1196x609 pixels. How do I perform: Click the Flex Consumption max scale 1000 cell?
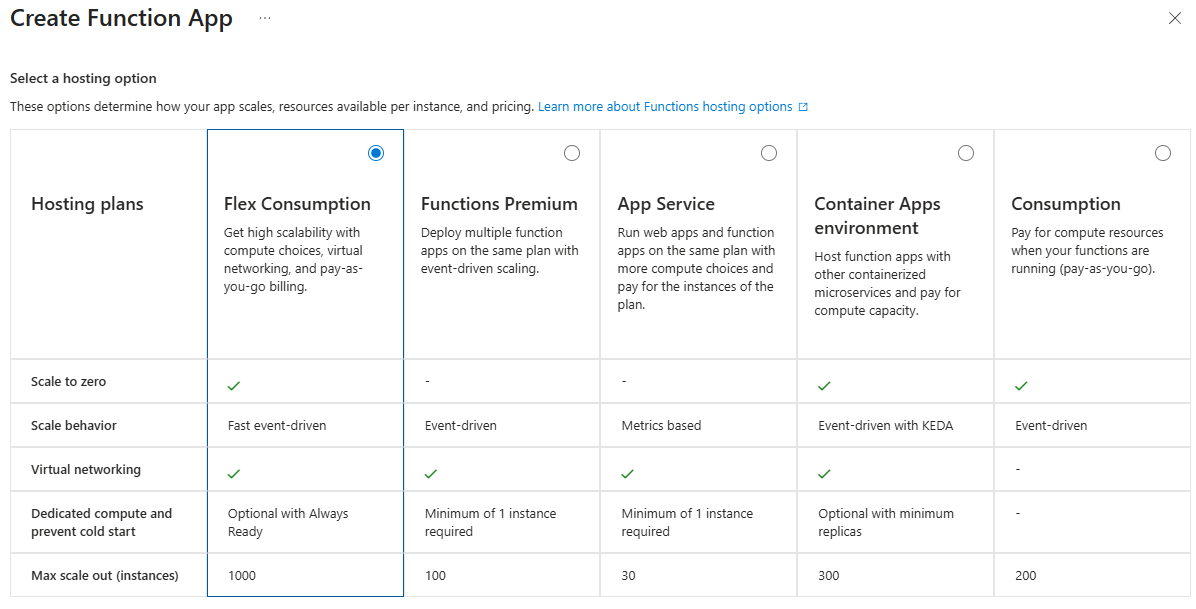242,575
